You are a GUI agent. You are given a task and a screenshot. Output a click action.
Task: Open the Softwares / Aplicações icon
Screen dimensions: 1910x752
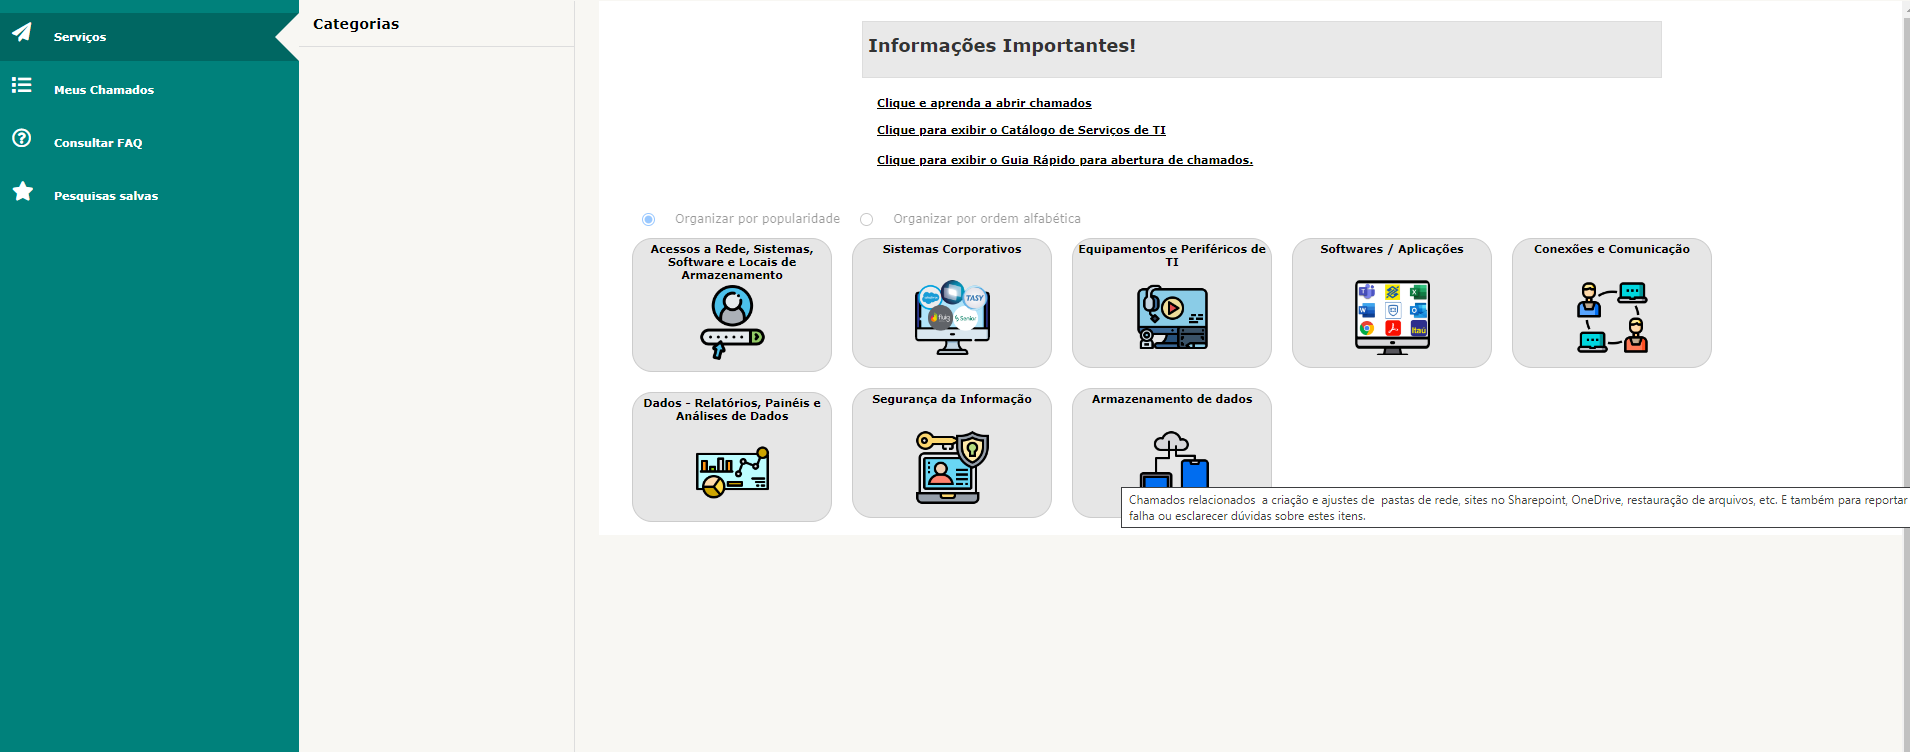click(x=1392, y=318)
